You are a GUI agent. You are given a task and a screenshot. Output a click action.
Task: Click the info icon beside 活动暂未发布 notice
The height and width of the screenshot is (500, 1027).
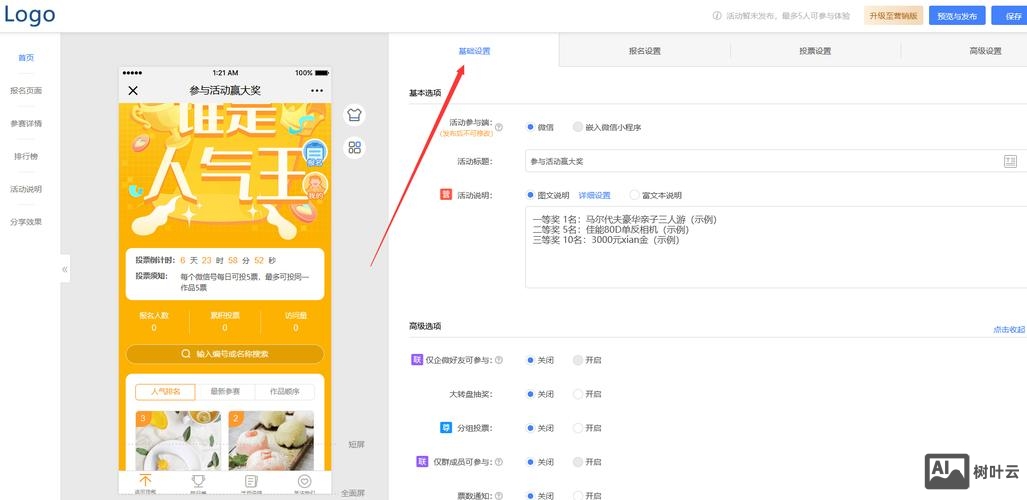coord(717,16)
